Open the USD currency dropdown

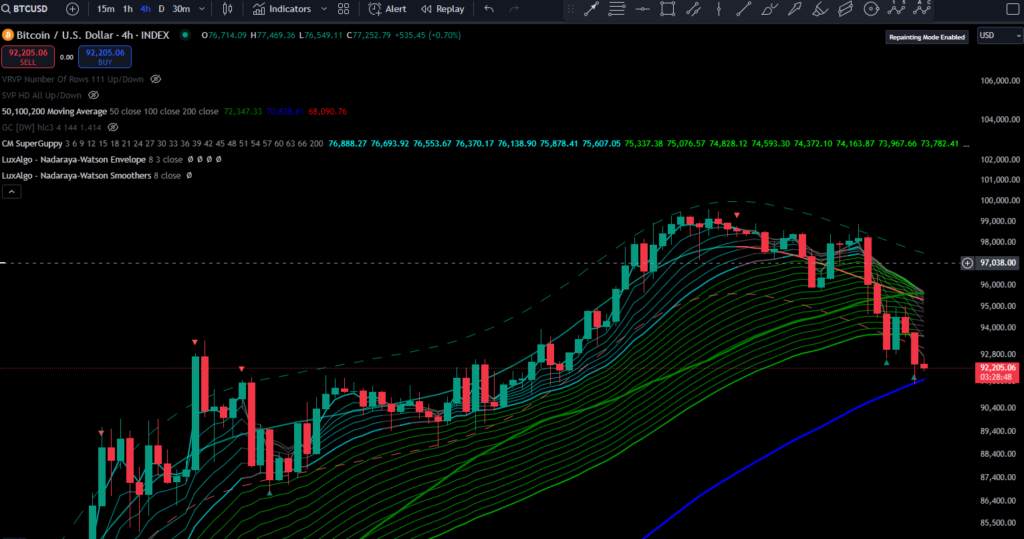(1000, 36)
